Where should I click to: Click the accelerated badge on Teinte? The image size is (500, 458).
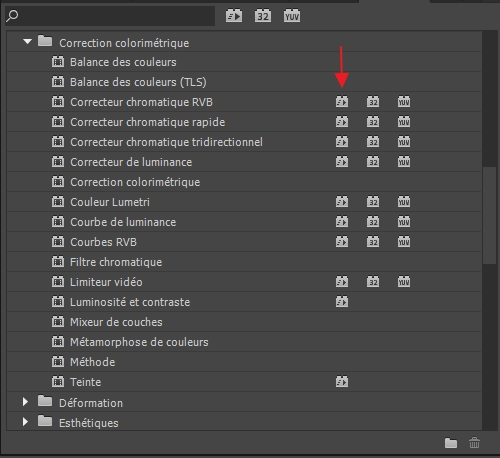click(x=342, y=382)
